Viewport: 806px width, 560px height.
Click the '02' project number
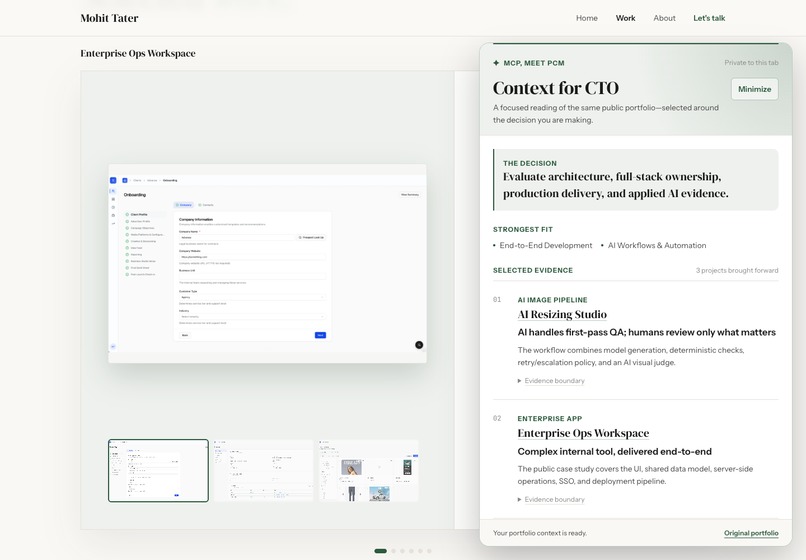tap(497, 419)
